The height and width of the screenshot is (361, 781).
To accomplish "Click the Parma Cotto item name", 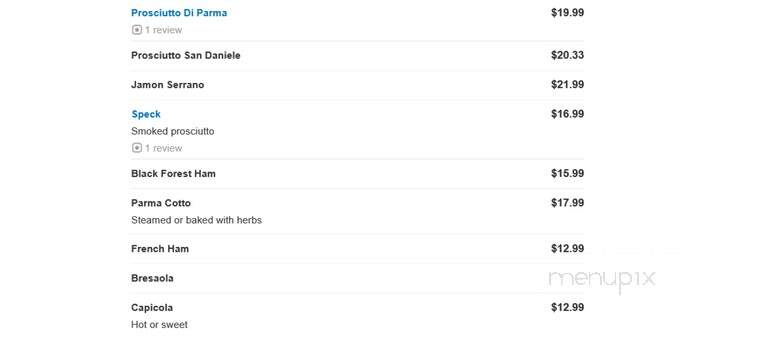I will tap(161, 203).
